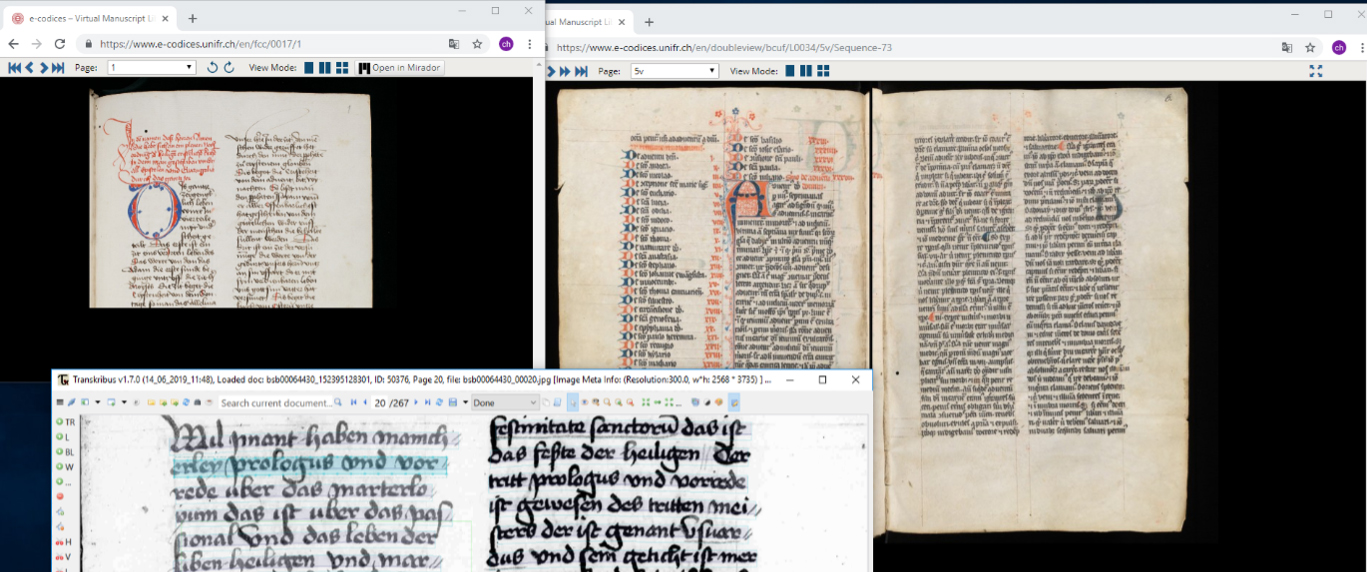The image size is (1367, 572).
Task: Click next page arrow in left e-codices viewer
Action: click(44, 68)
